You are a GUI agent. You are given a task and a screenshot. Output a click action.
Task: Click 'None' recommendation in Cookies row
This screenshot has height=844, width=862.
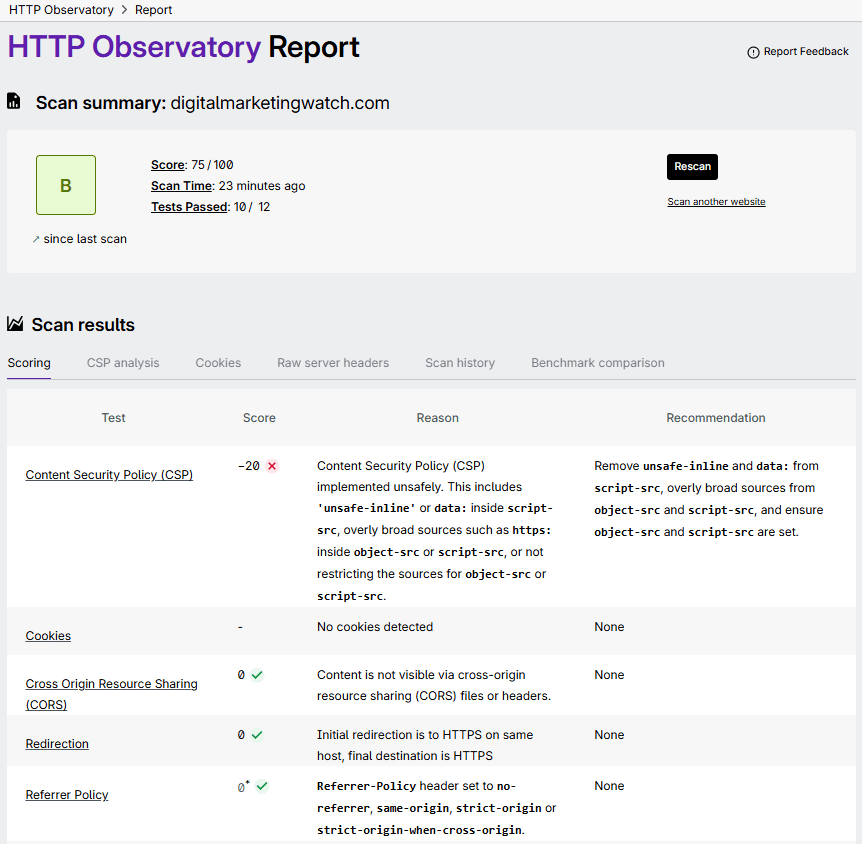(609, 627)
